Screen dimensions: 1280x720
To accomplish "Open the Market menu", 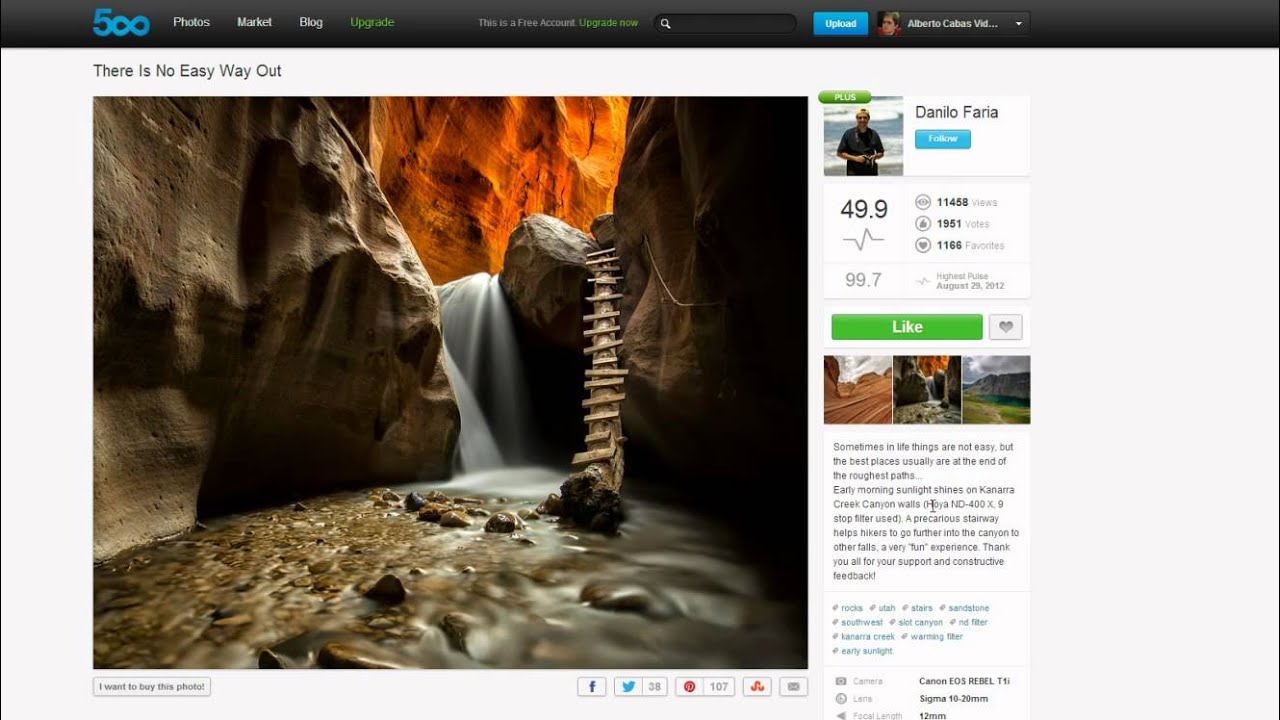I will [254, 22].
